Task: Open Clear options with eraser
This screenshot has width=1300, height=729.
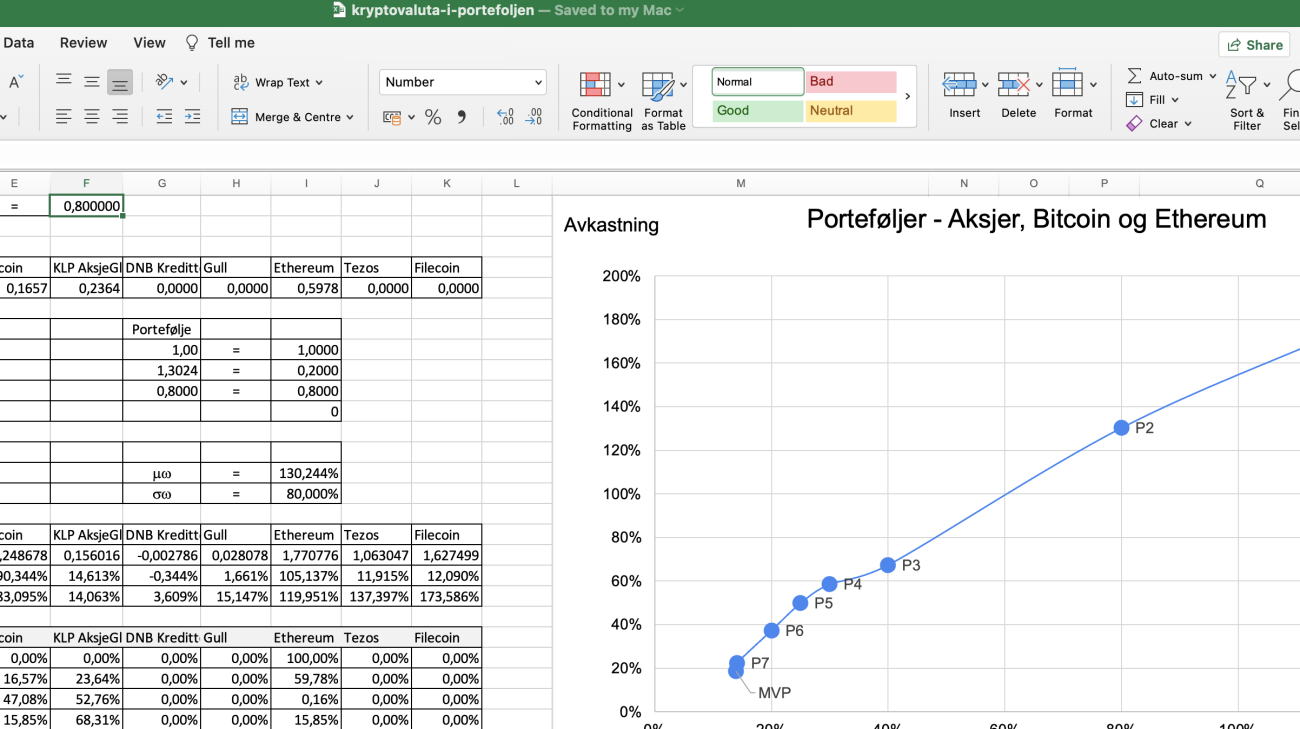Action: pyautogui.click(x=1159, y=124)
